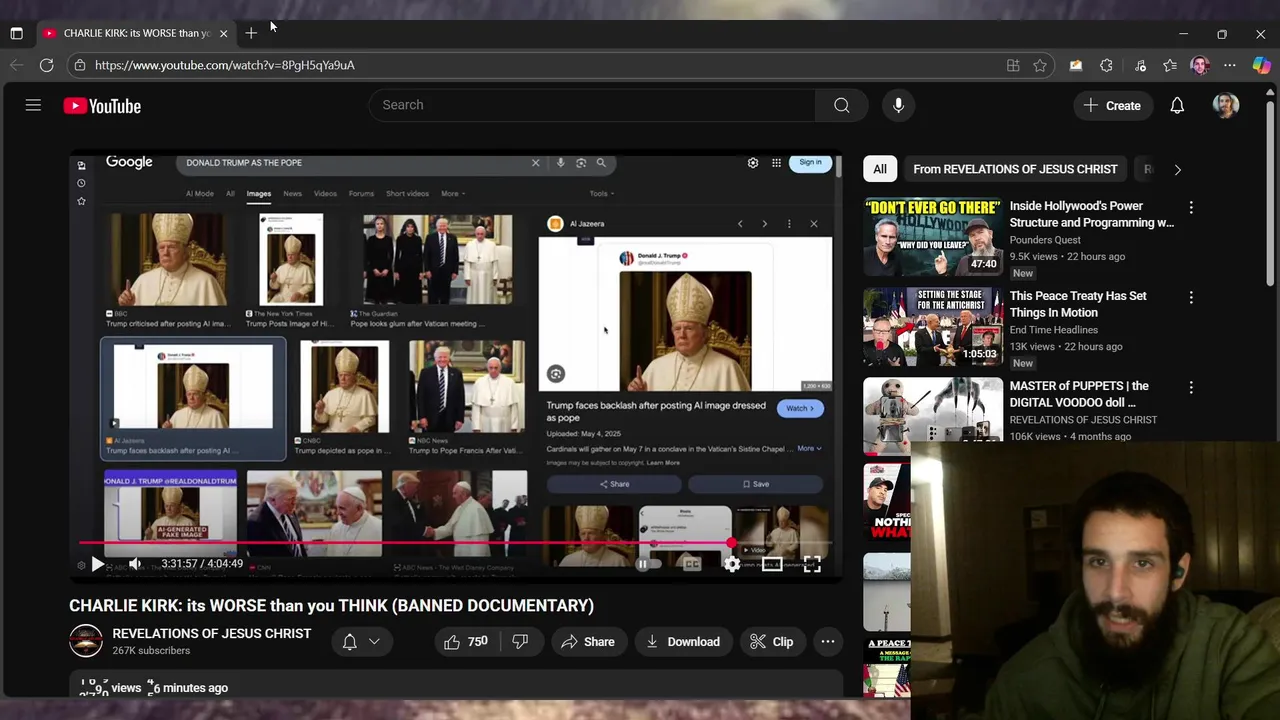Viewport: 1280px width, 720px height.
Task: View site information lock icon
Action: [x=80, y=65]
